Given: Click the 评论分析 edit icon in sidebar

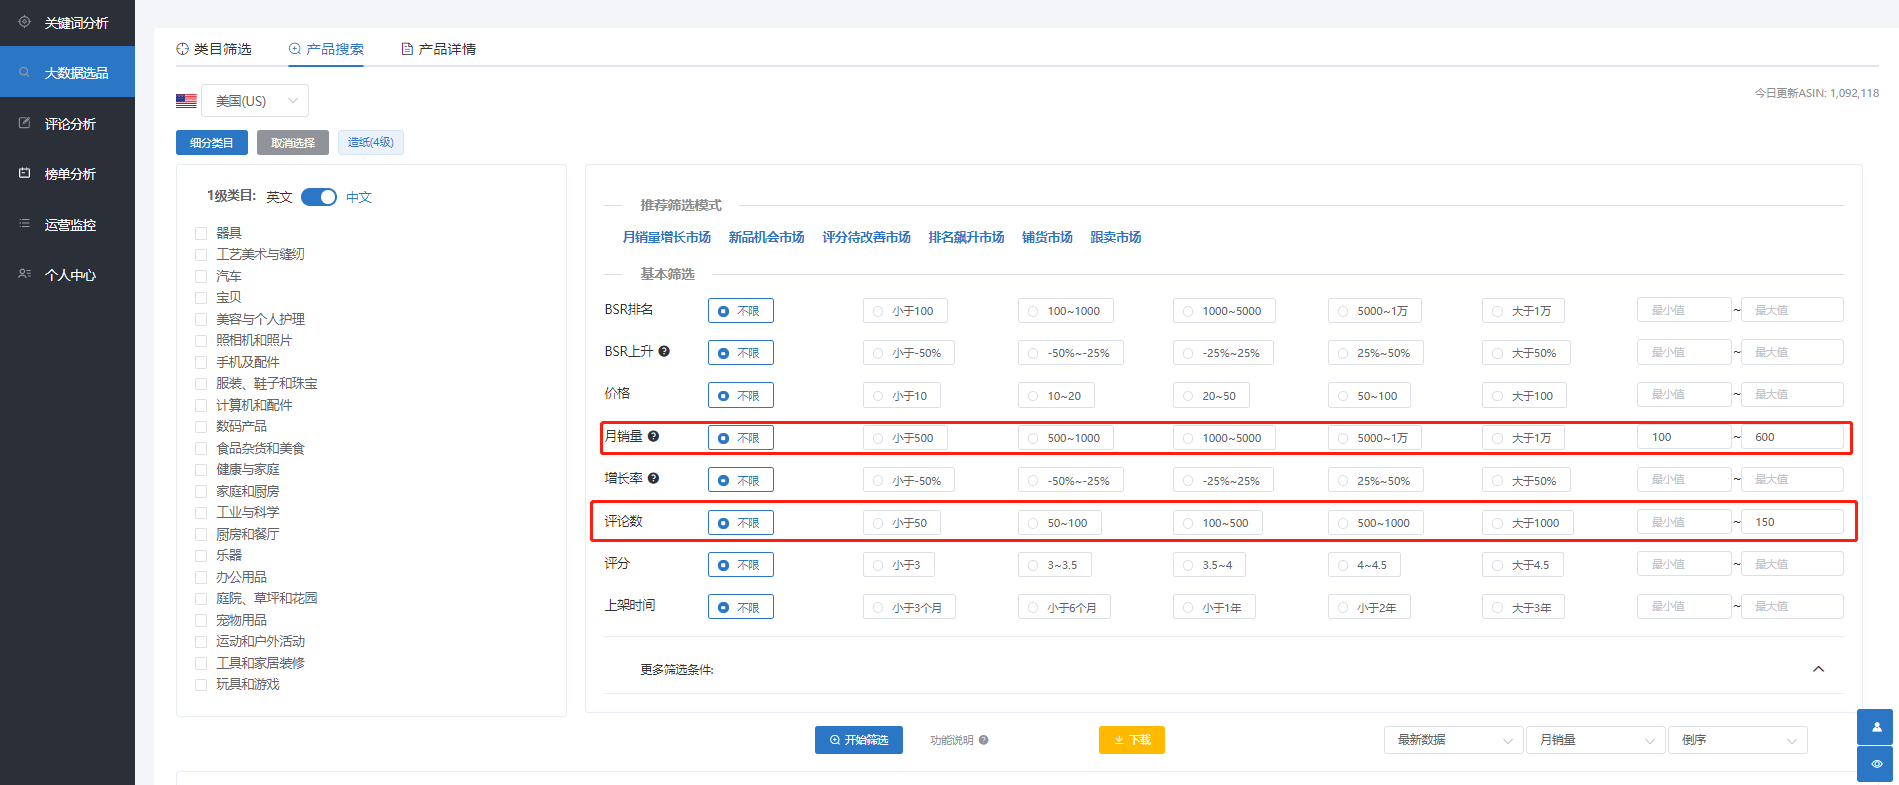Looking at the screenshot, I should (x=25, y=123).
